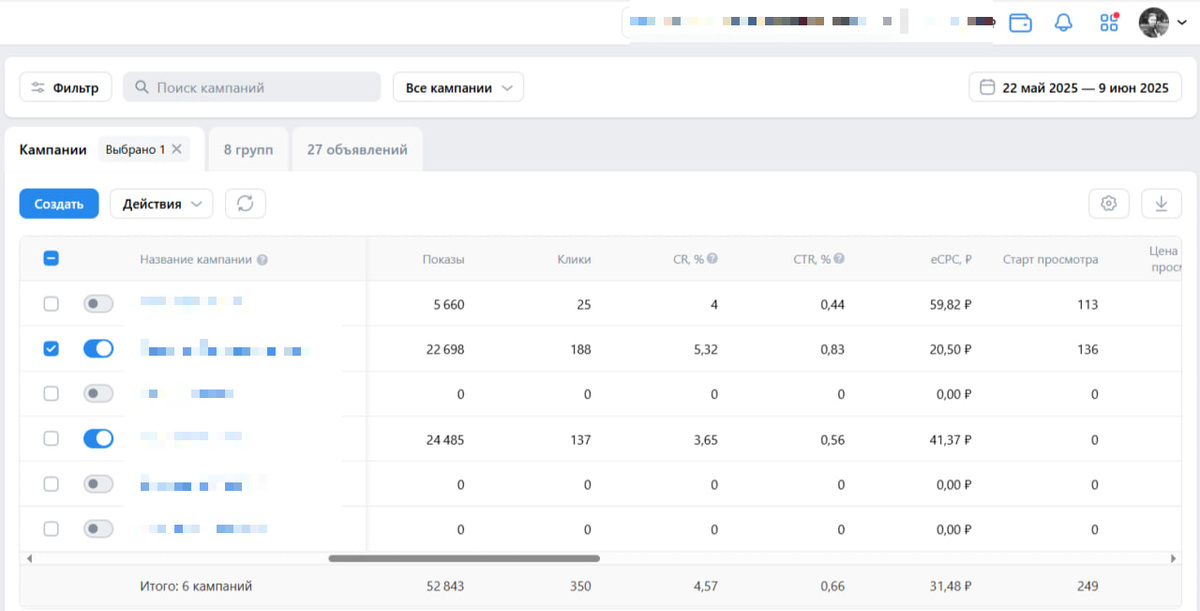Click total eCPC 31,48 ₽
1200x611 pixels.
click(950, 585)
